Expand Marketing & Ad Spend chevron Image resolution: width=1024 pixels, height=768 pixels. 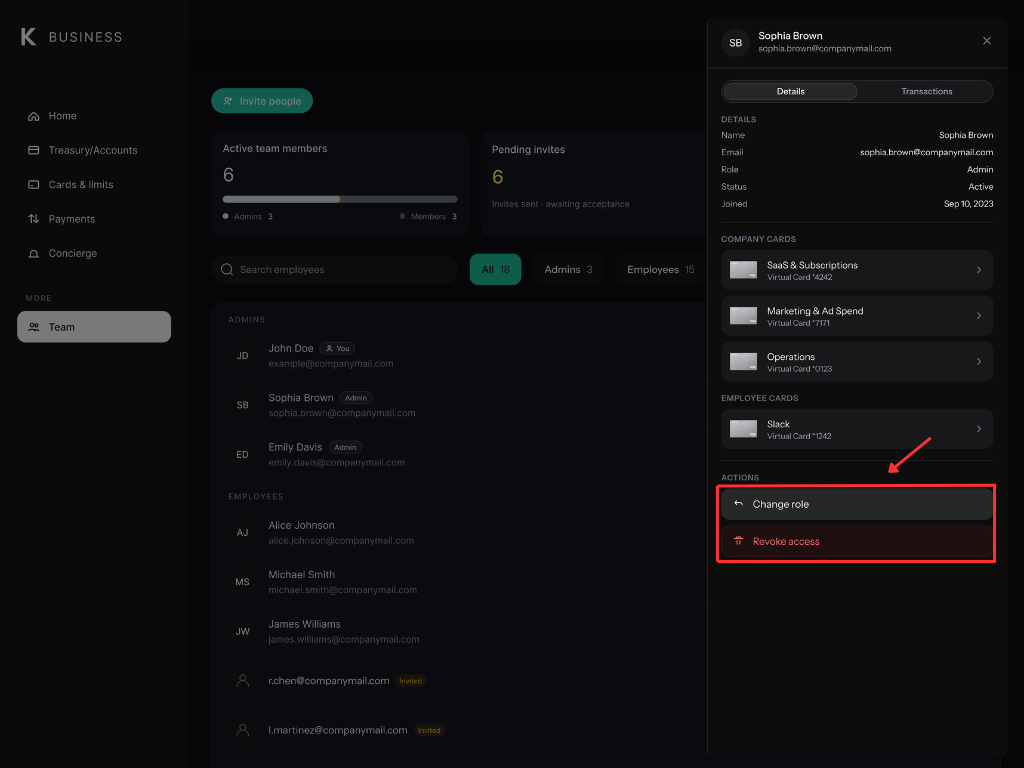978,316
